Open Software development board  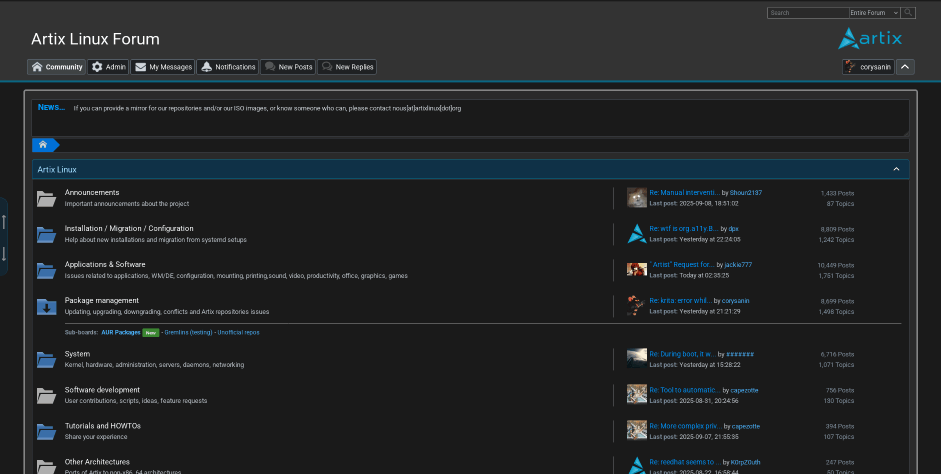coord(102,390)
